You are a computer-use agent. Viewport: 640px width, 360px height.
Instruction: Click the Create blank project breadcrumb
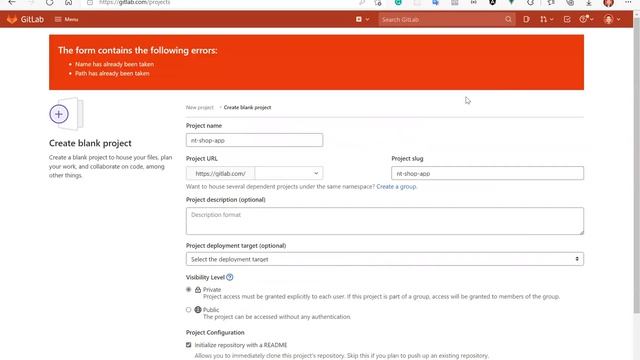[247, 107]
